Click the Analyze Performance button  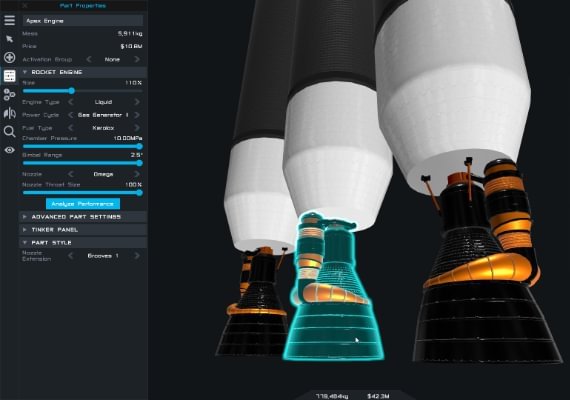[83, 204]
